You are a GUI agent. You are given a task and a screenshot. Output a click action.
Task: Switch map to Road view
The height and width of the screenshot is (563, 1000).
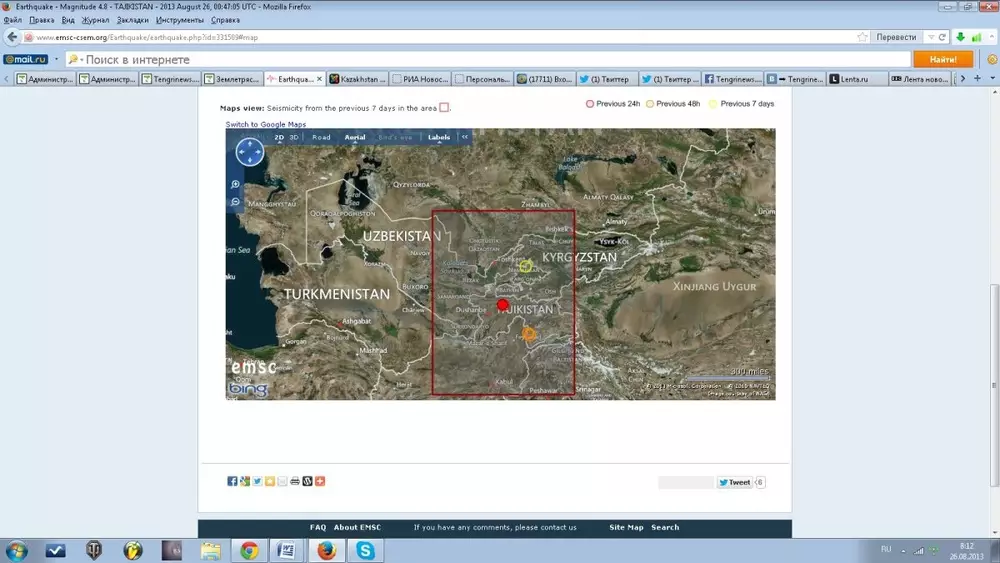[x=321, y=137]
